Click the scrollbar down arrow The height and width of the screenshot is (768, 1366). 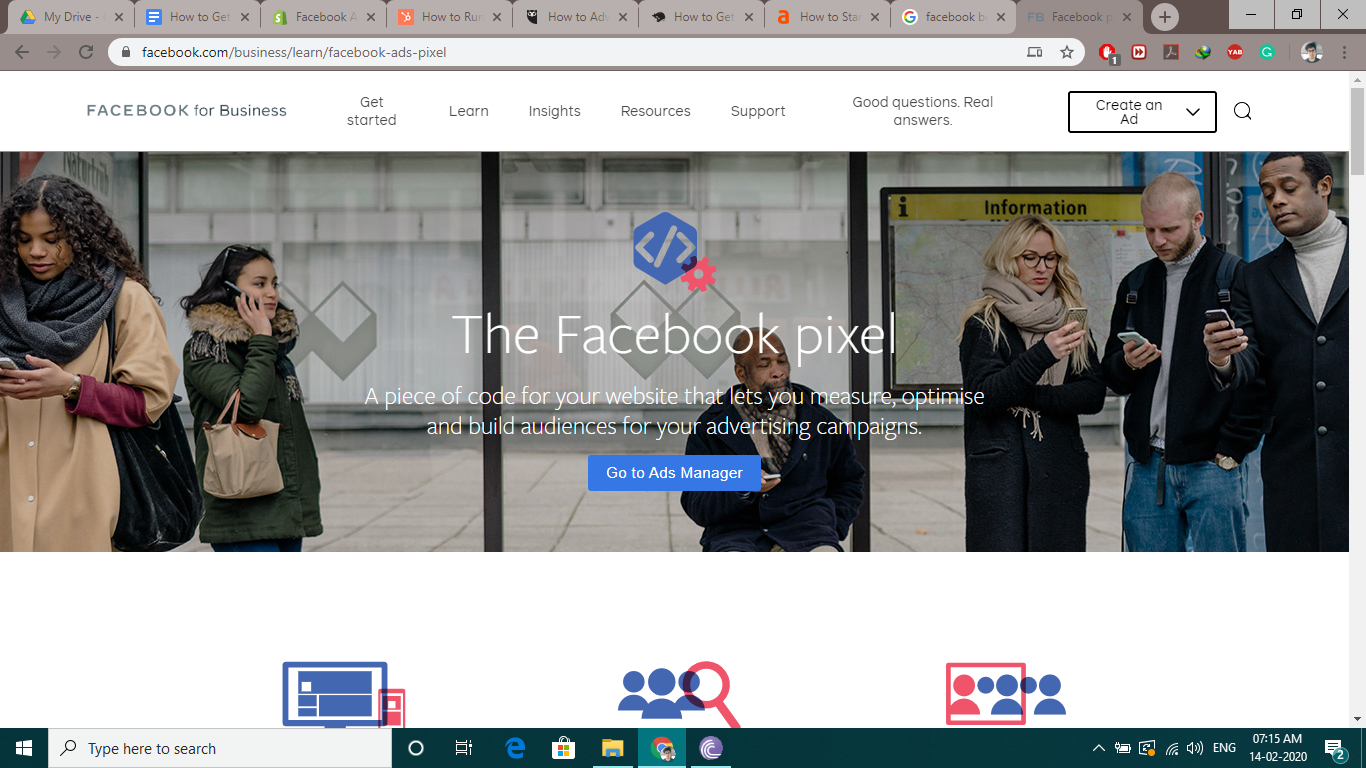pyautogui.click(x=1357, y=718)
